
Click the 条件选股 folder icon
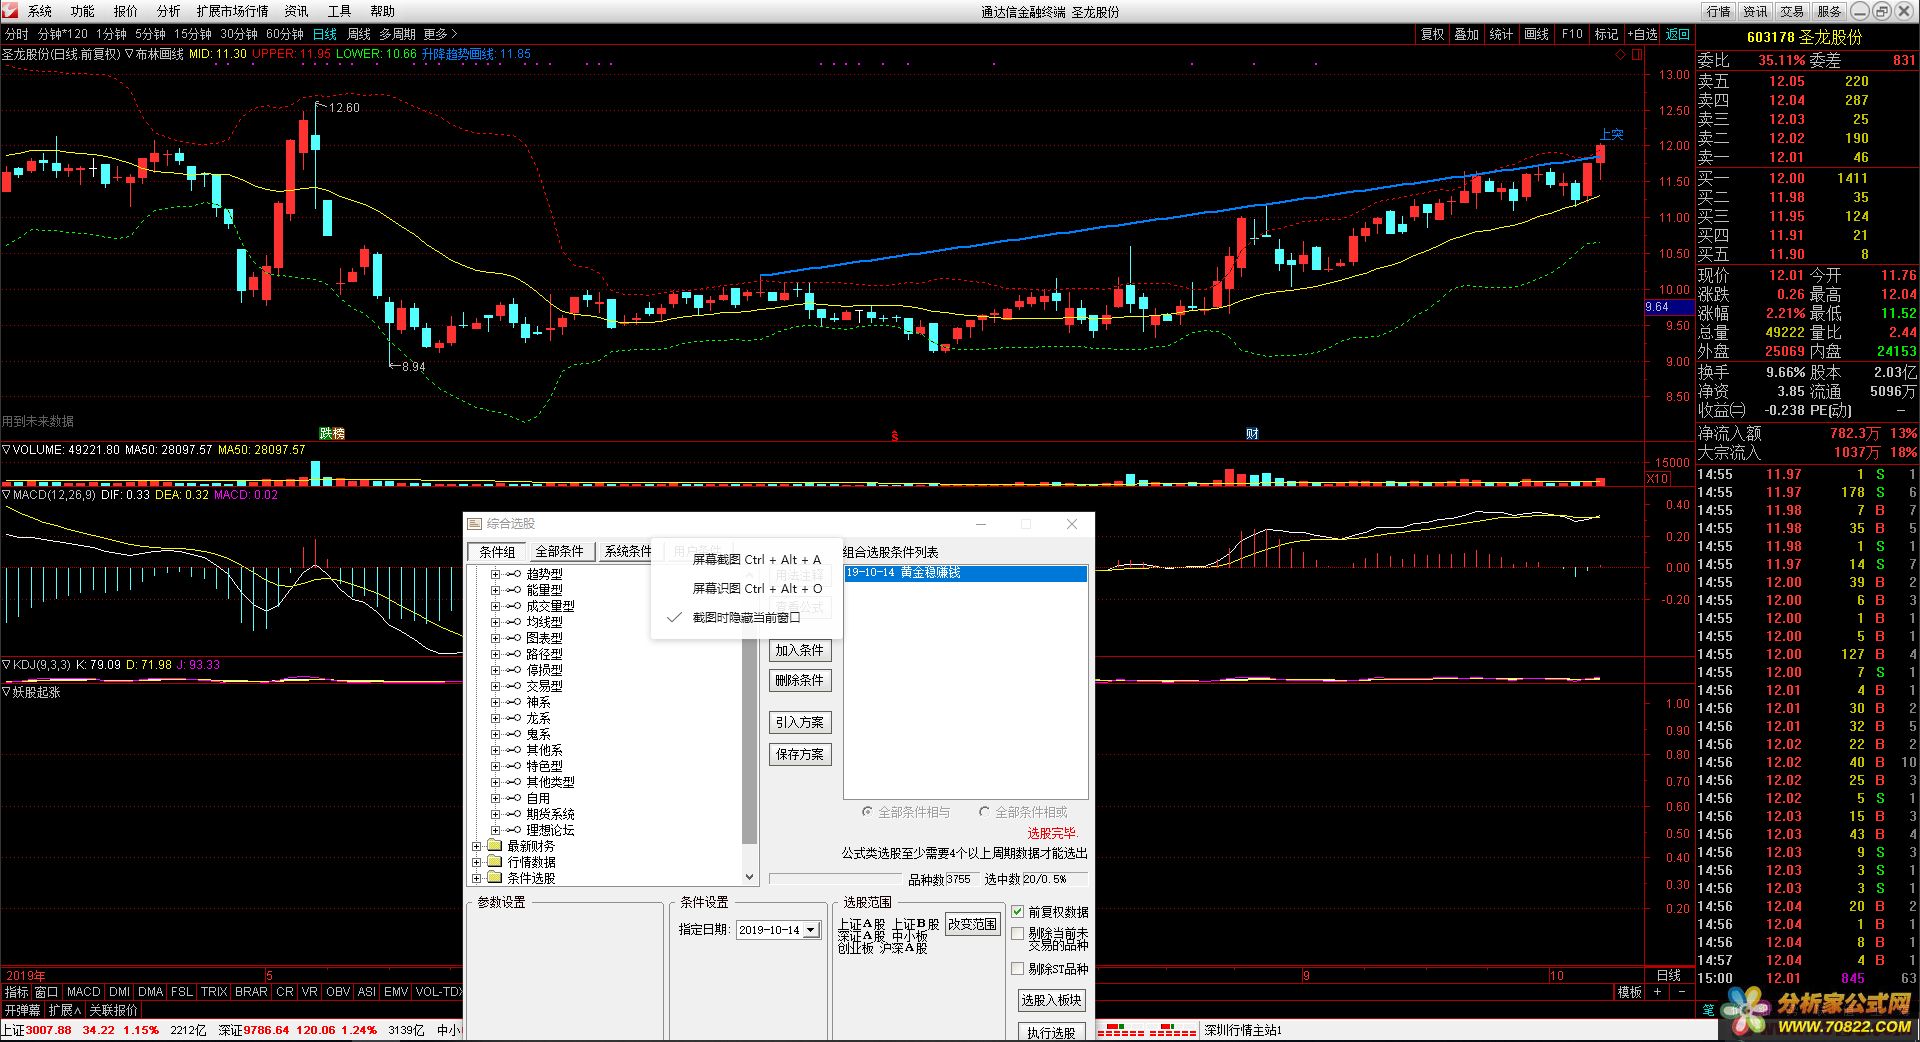pyautogui.click(x=494, y=878)
